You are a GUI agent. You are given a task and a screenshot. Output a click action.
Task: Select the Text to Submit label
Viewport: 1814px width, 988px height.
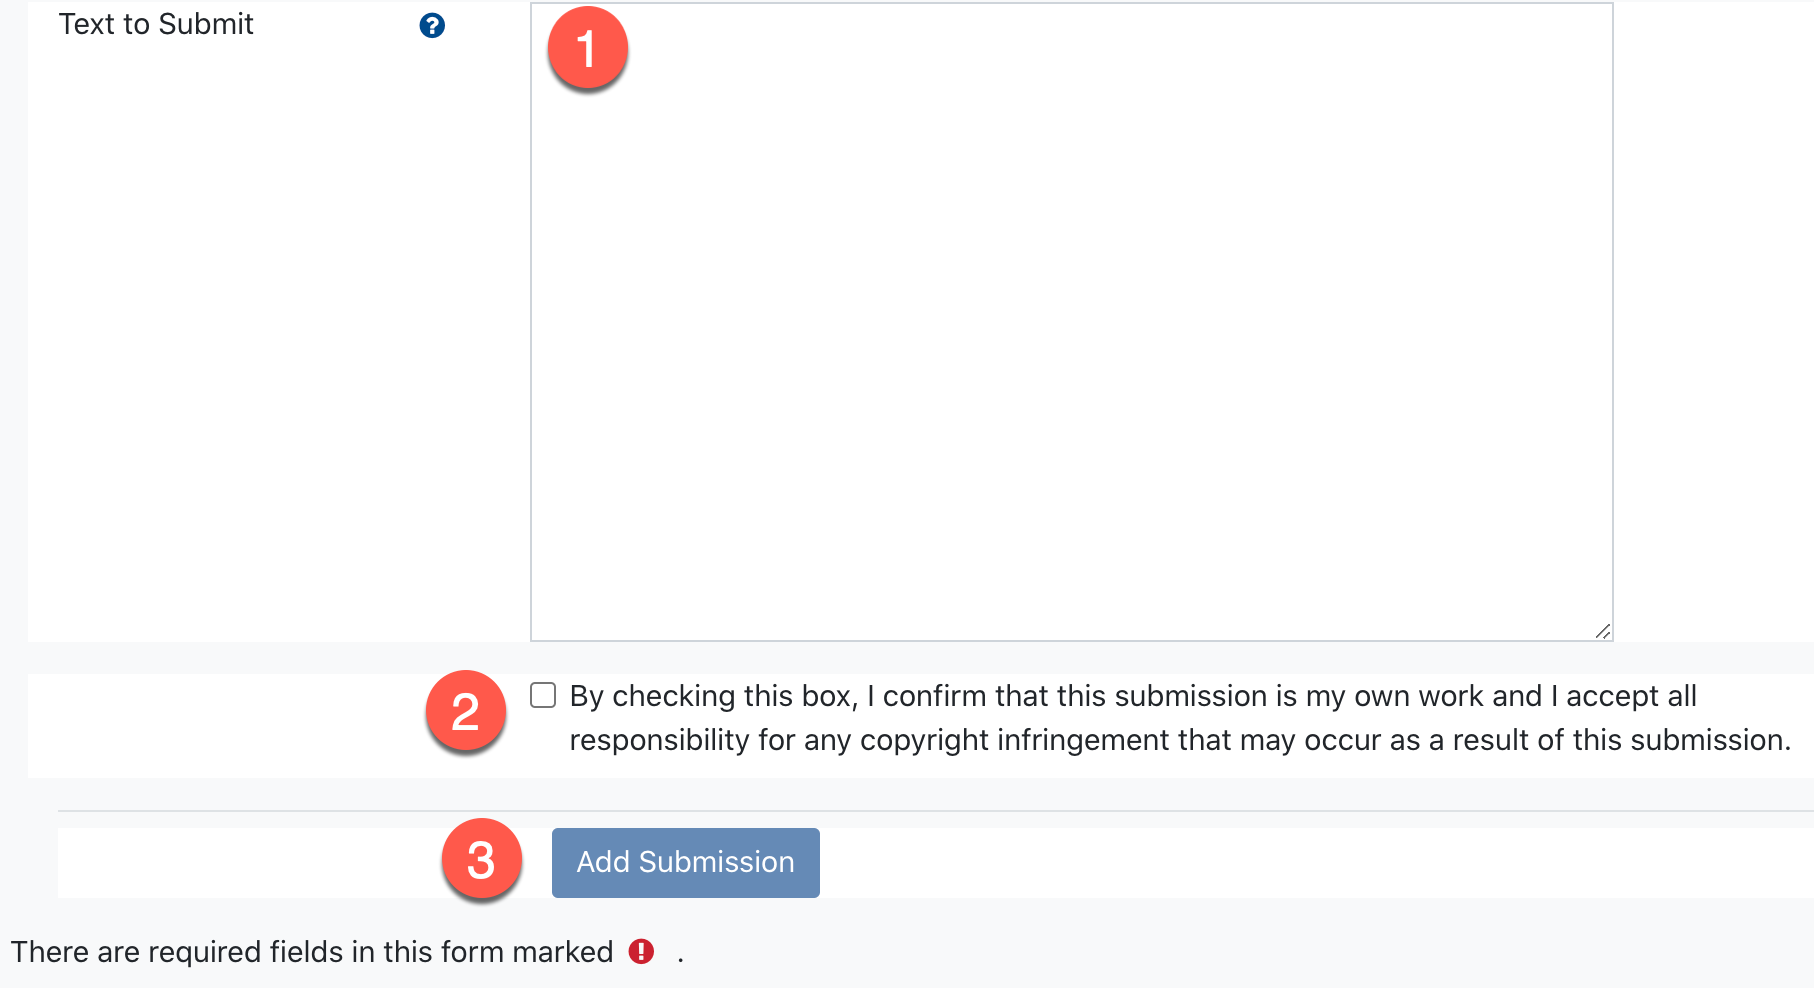pos(156,23)
